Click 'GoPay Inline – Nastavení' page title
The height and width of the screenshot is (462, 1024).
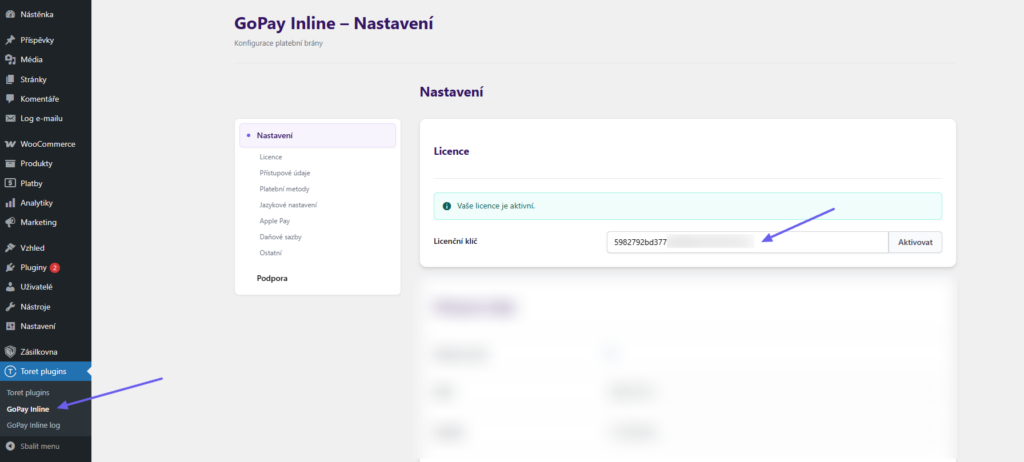(334, 24)
